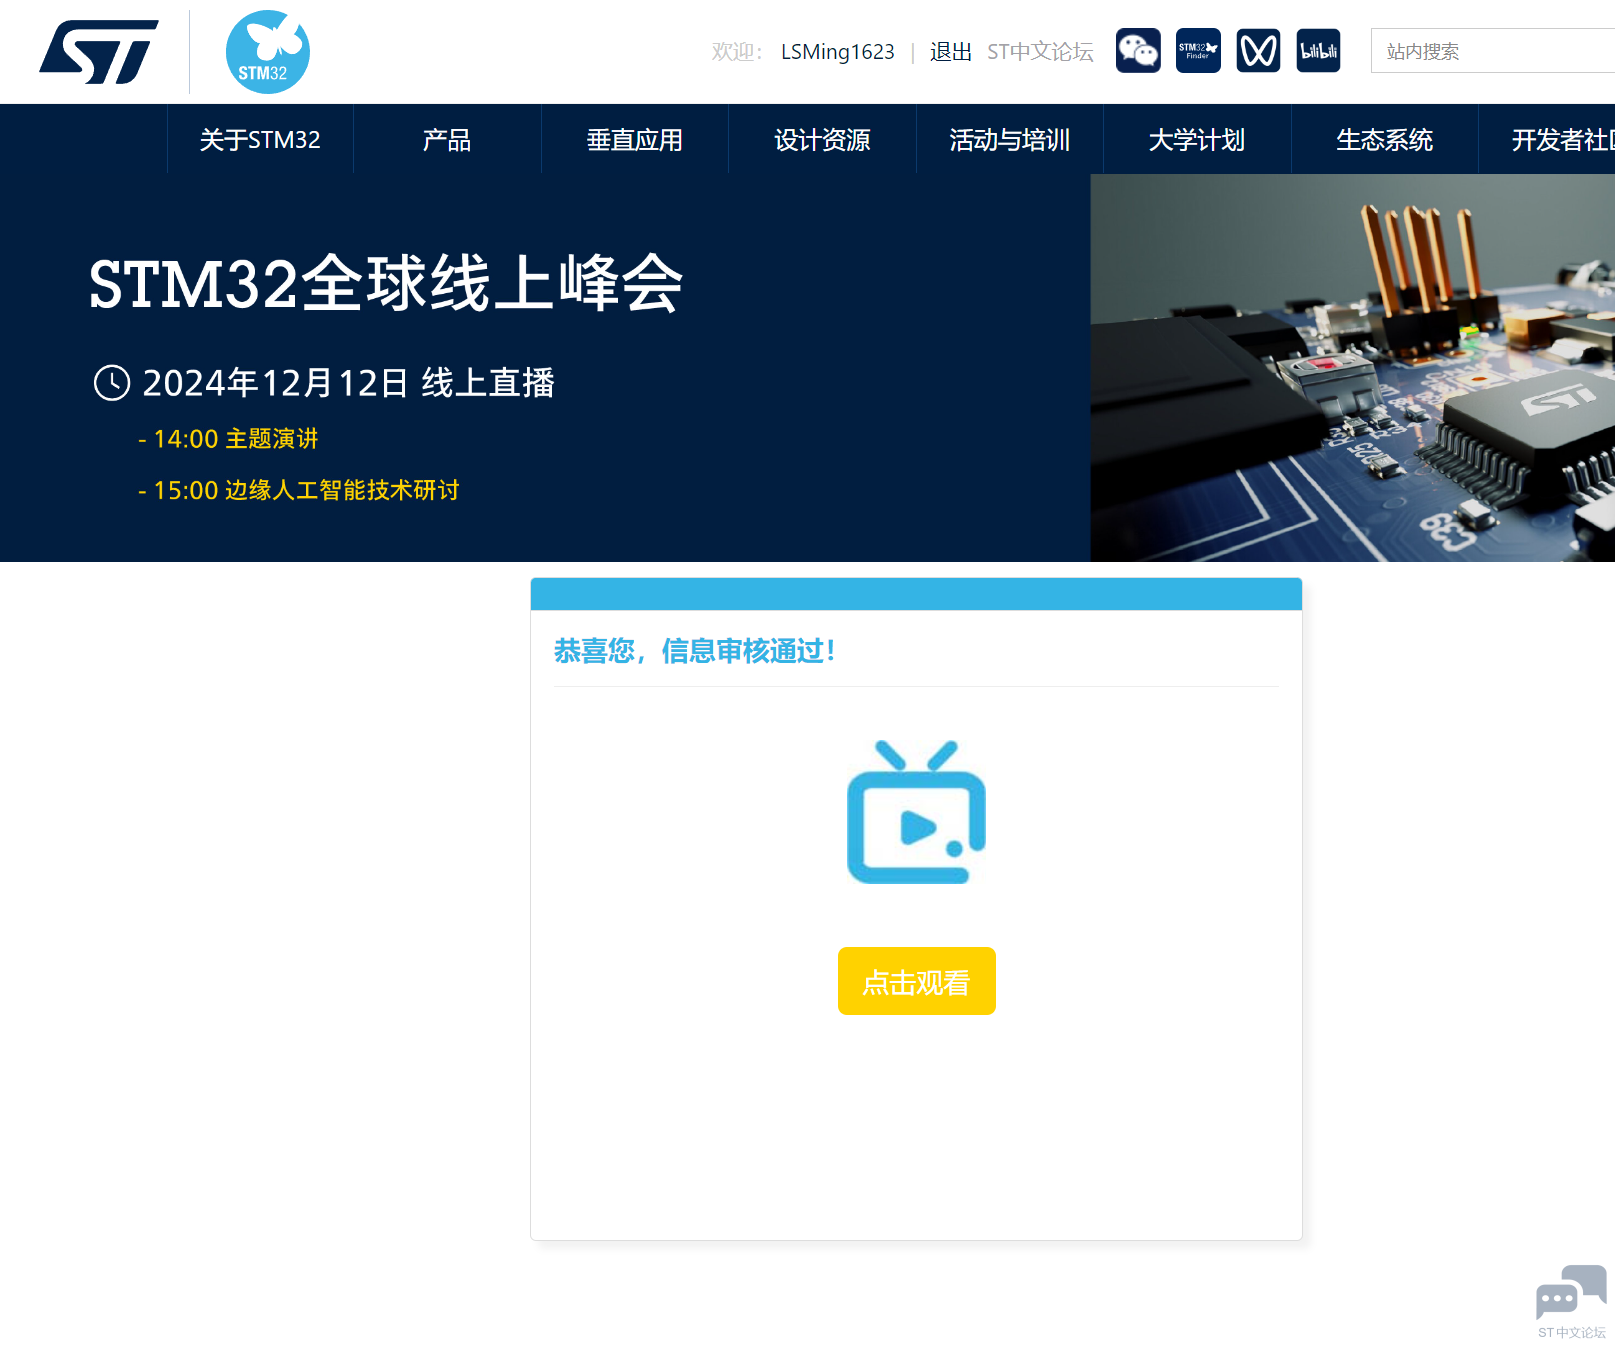Viewport: 1615px width, 1348px height.
Task: Click the username LSMing1623
Action: click(x=838, y=52)
